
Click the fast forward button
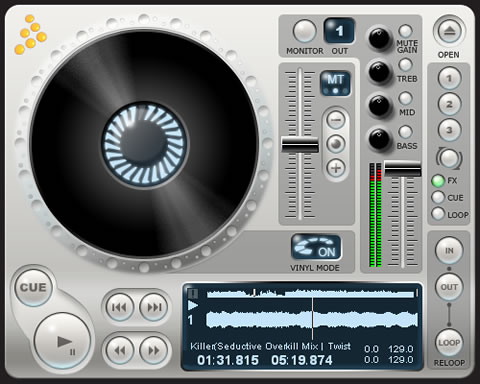coord(154,350)
